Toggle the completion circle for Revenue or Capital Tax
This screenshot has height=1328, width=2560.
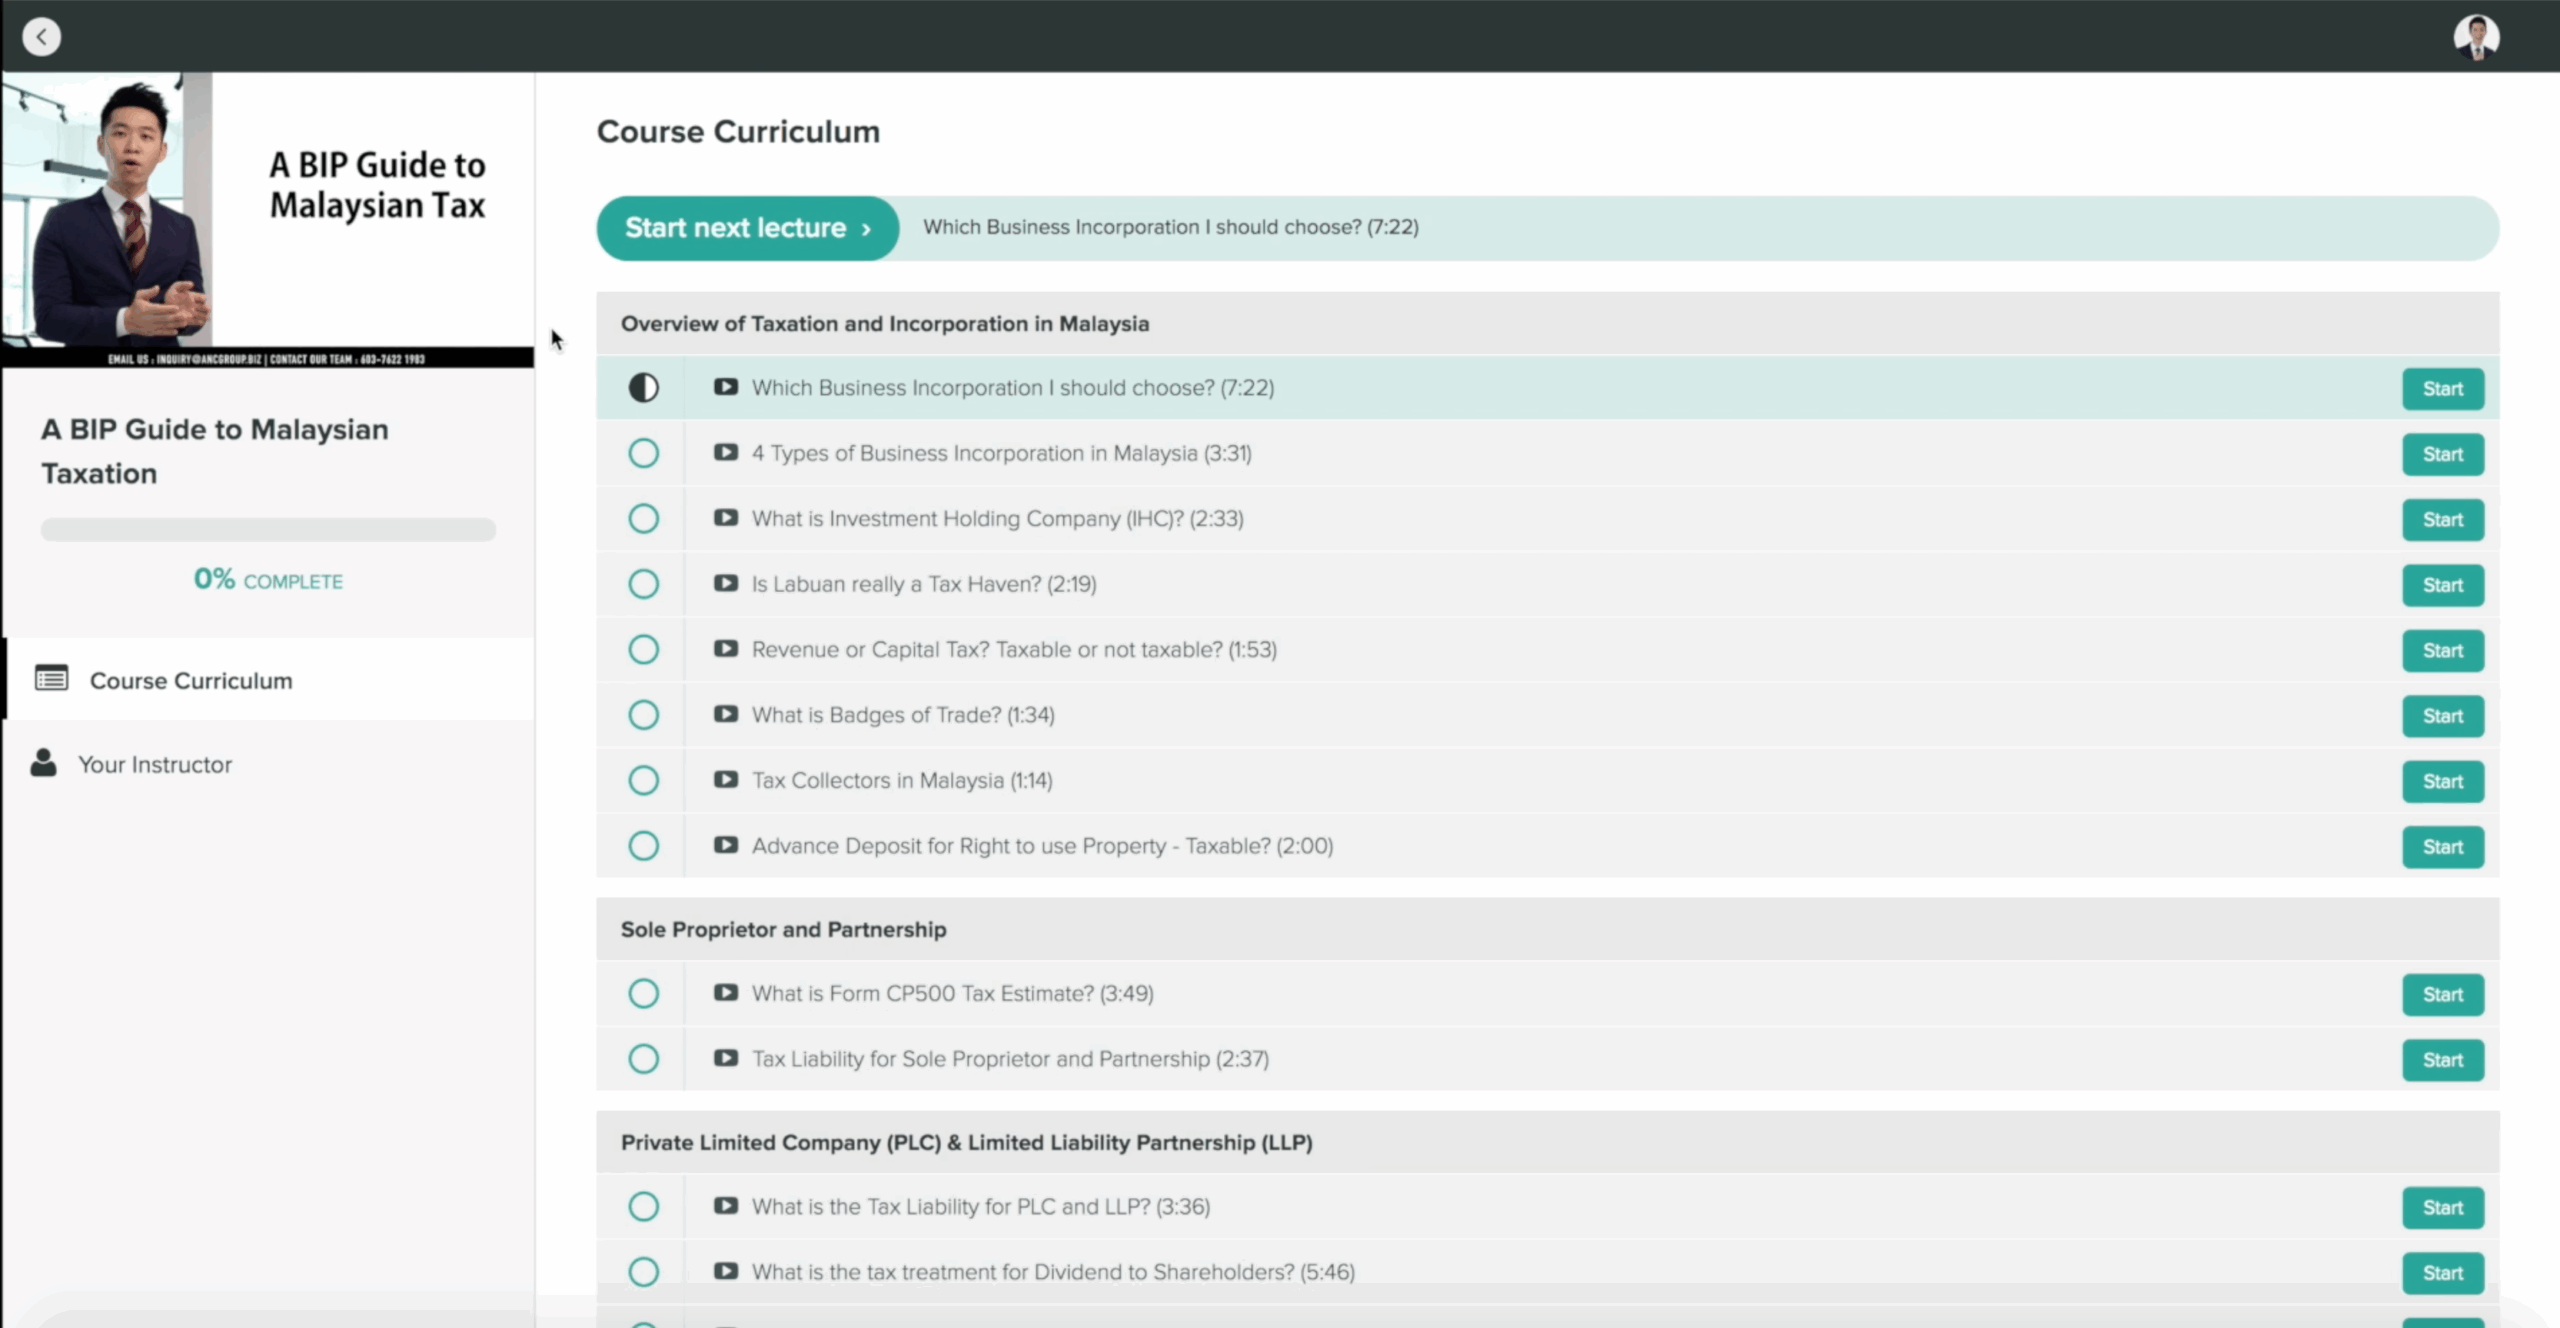coord(643,649)
